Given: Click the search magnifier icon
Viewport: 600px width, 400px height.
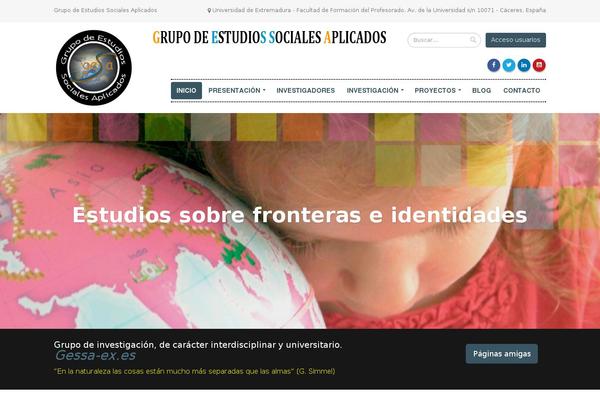Looking at the screenshot, I should [473, 40].
